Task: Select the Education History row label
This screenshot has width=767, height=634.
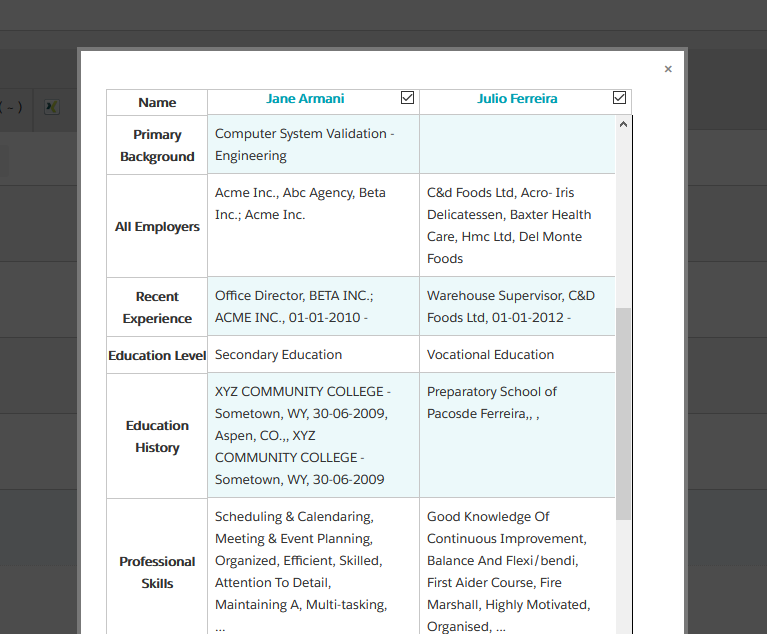Action: [x=157, y=437]
